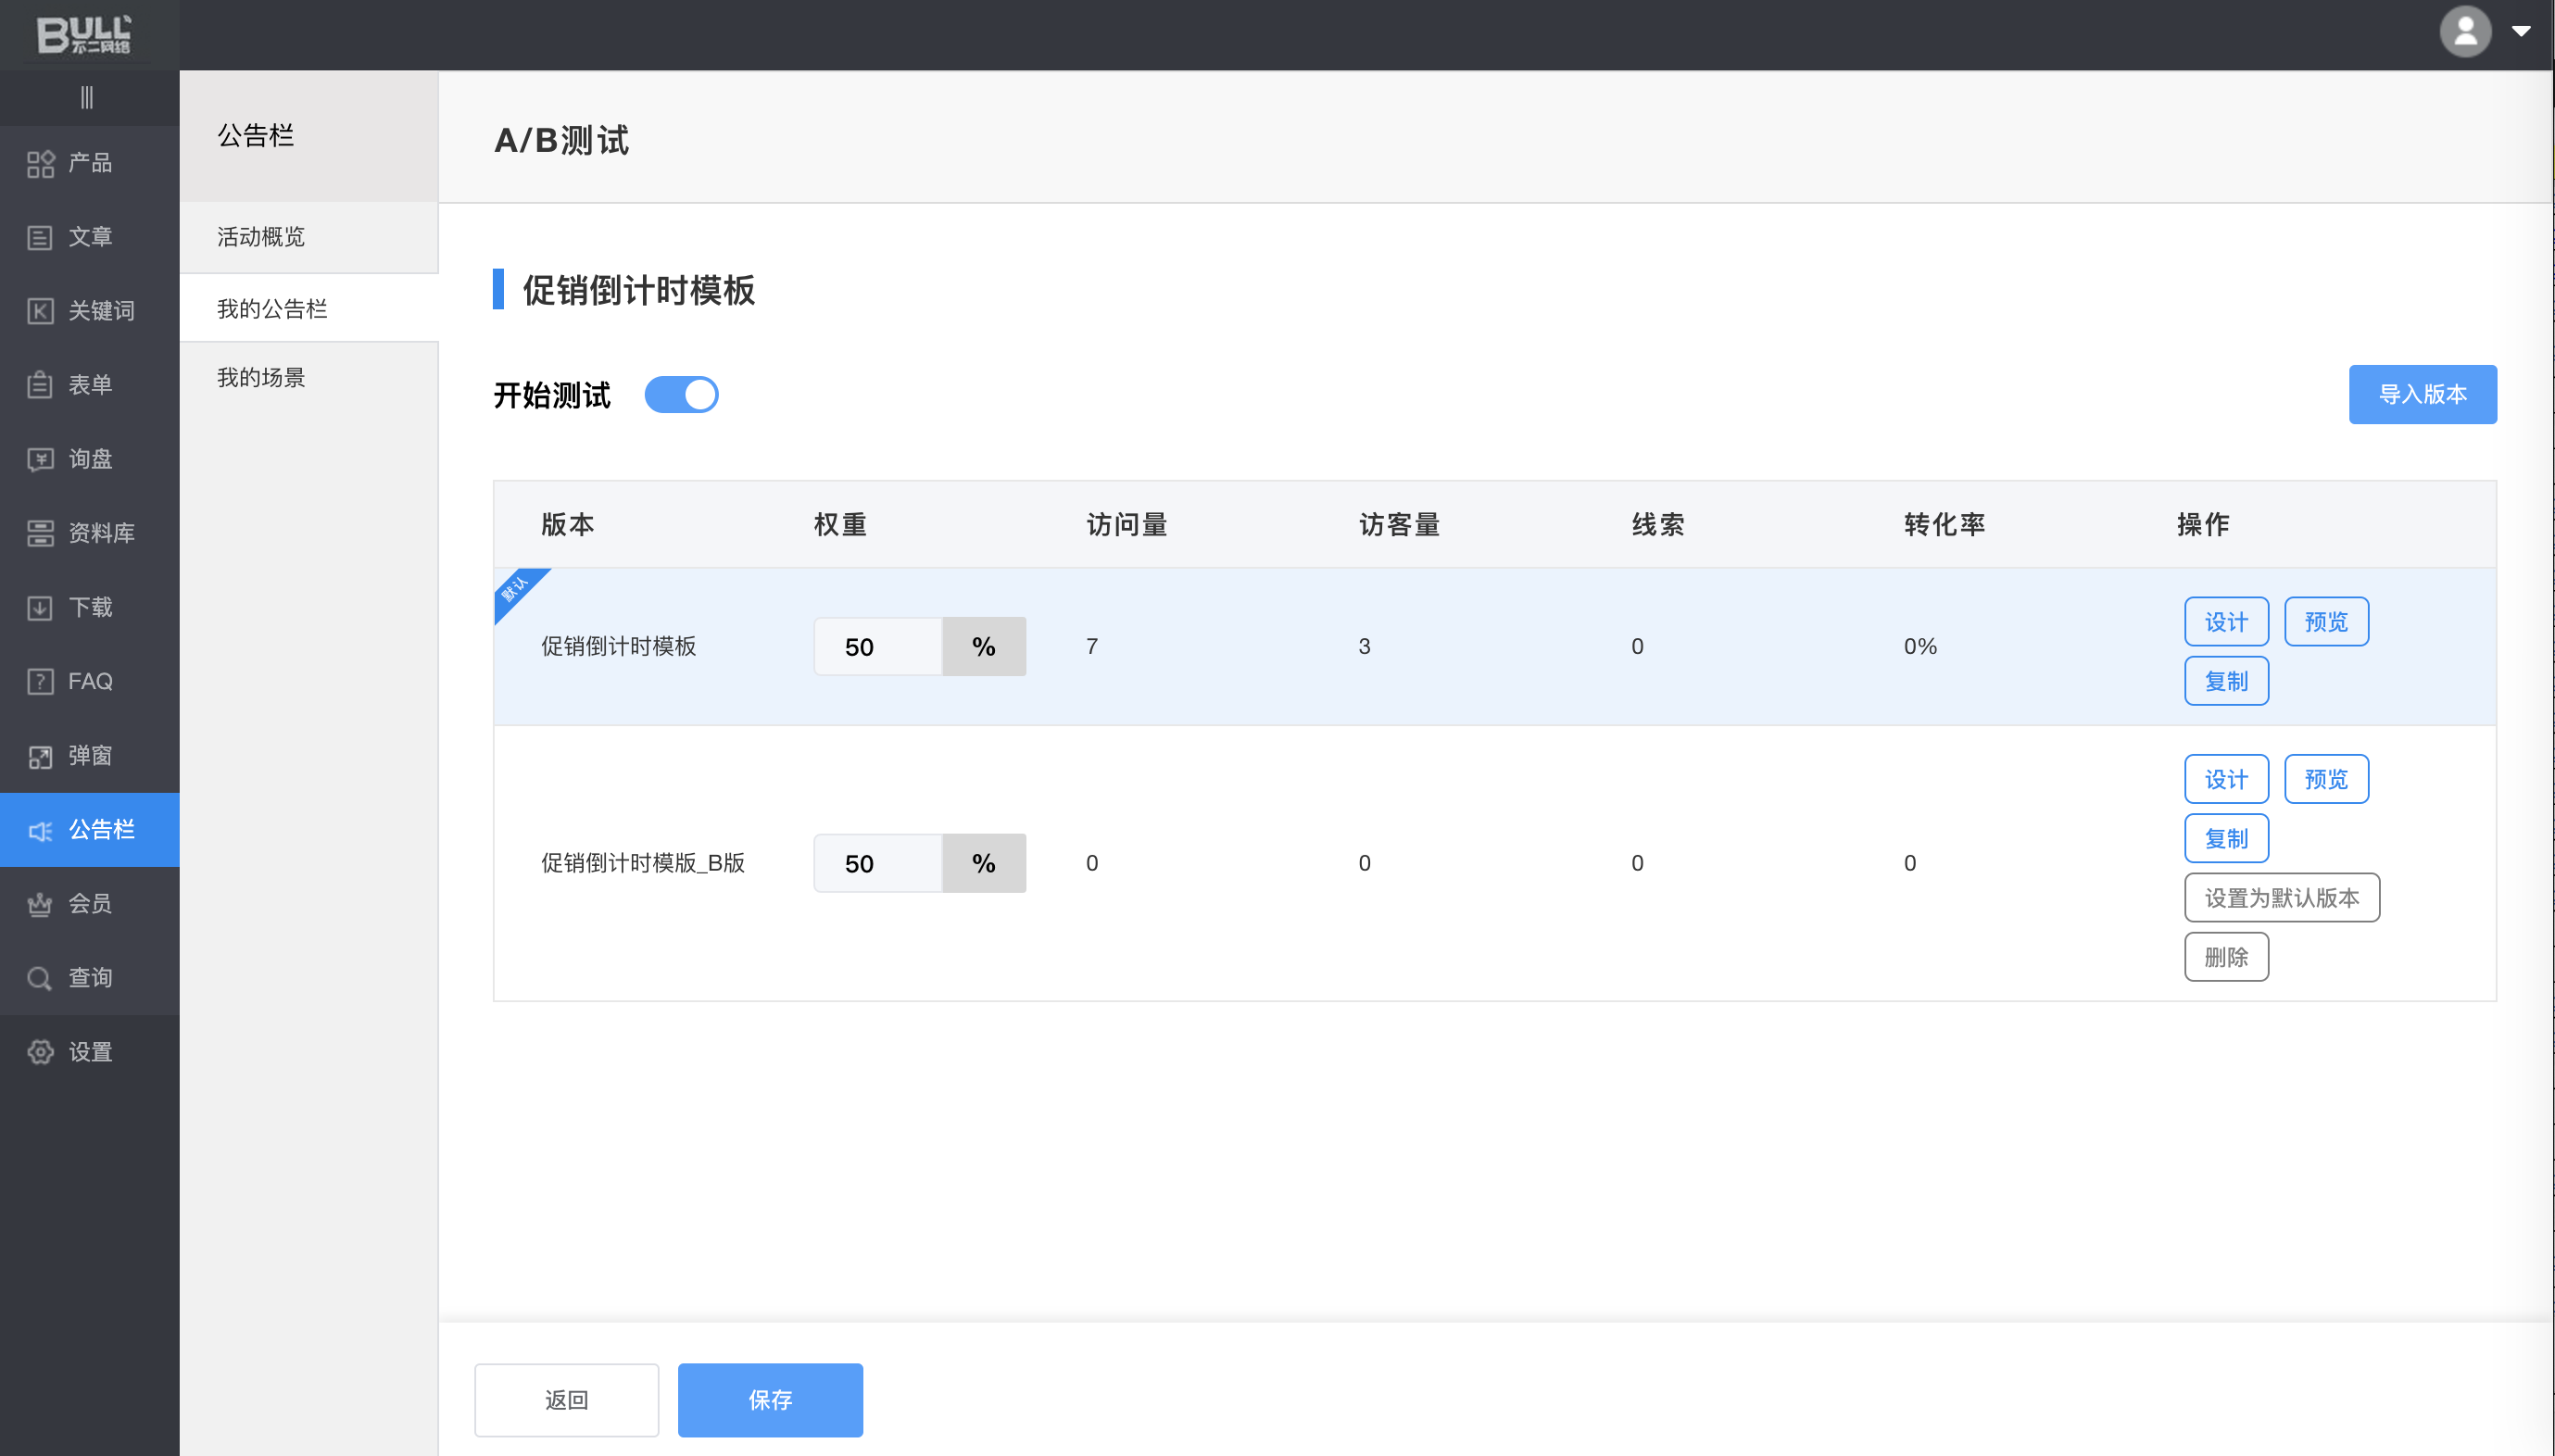The image size is (2555, 1456).
Task: Click the 关键词 K icon
Action: [x=40, y=312]
